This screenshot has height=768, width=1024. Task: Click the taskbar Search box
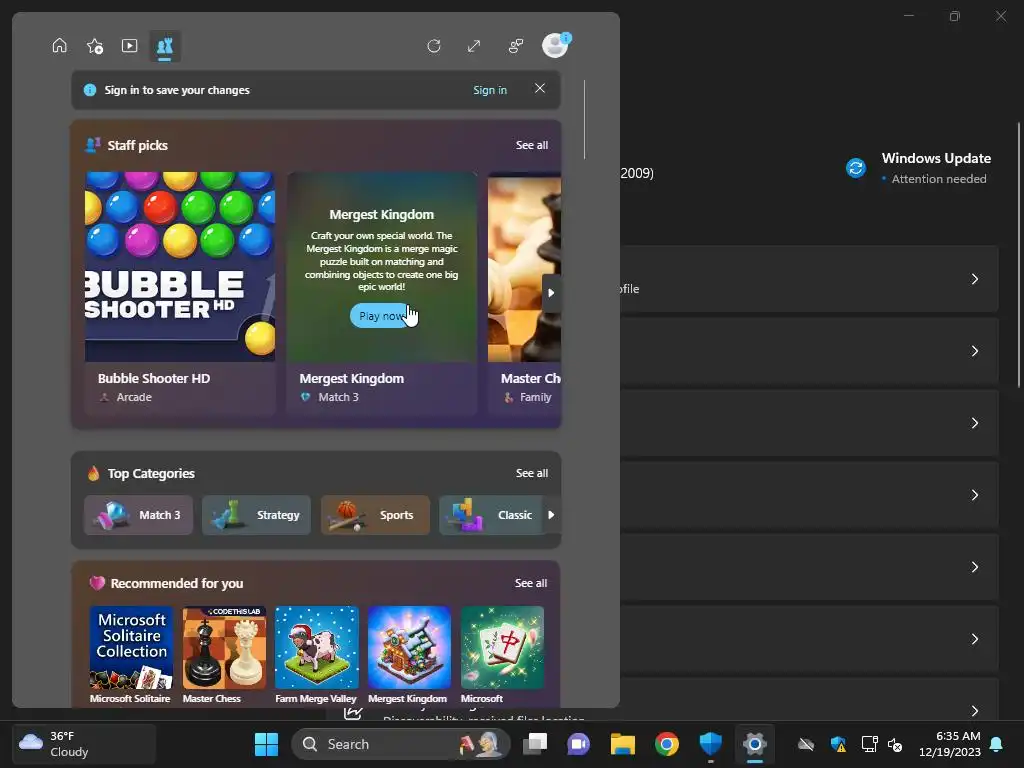click(401, 744)
